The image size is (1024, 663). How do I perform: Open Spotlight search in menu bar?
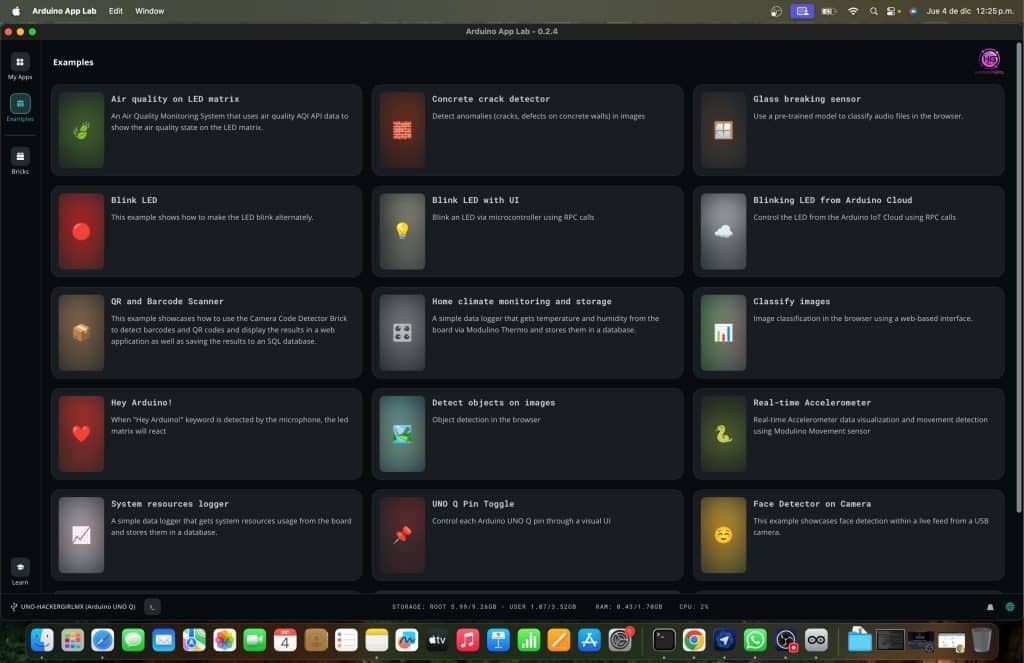(873, 11)
